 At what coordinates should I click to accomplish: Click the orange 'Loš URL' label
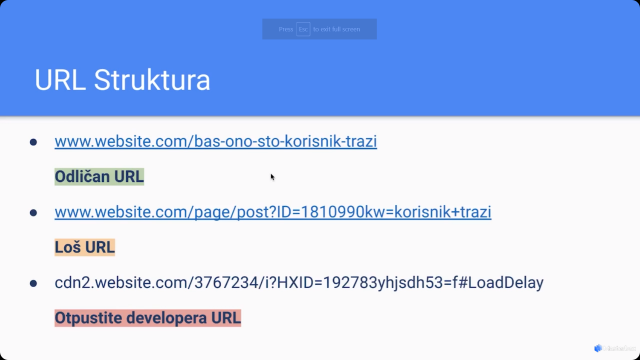tap(84, 247)
